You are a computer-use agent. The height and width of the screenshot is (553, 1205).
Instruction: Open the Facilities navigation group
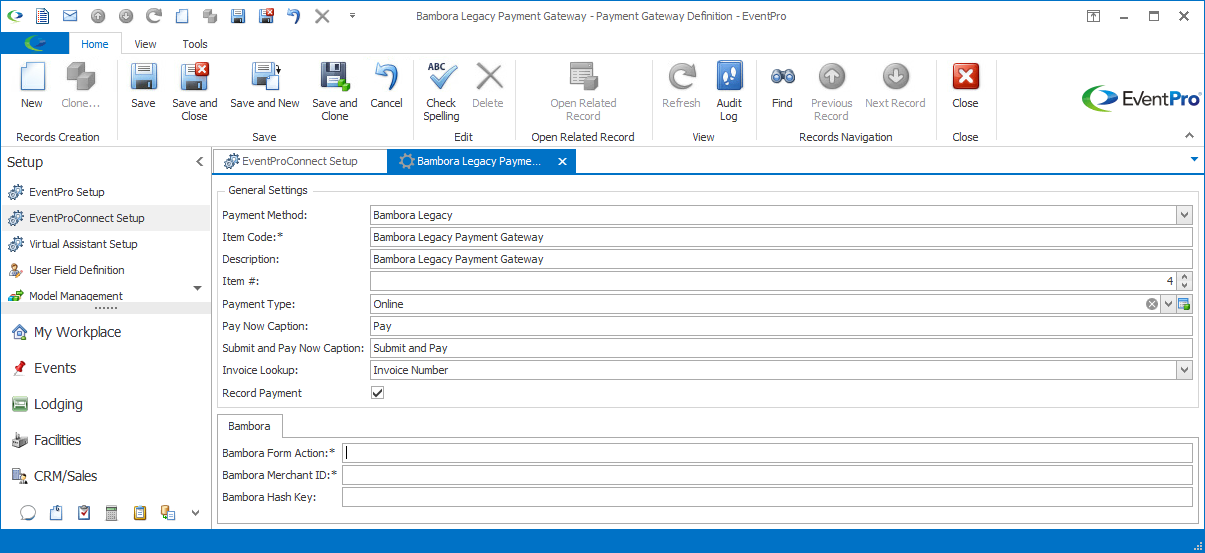tap(106, 440)
